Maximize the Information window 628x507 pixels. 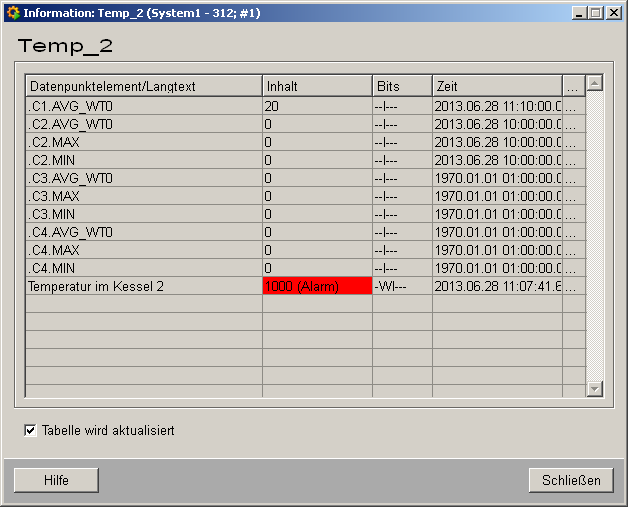596,13
